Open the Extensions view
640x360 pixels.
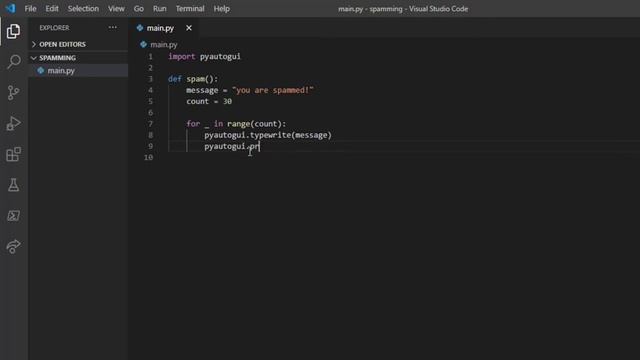[13, 154]
